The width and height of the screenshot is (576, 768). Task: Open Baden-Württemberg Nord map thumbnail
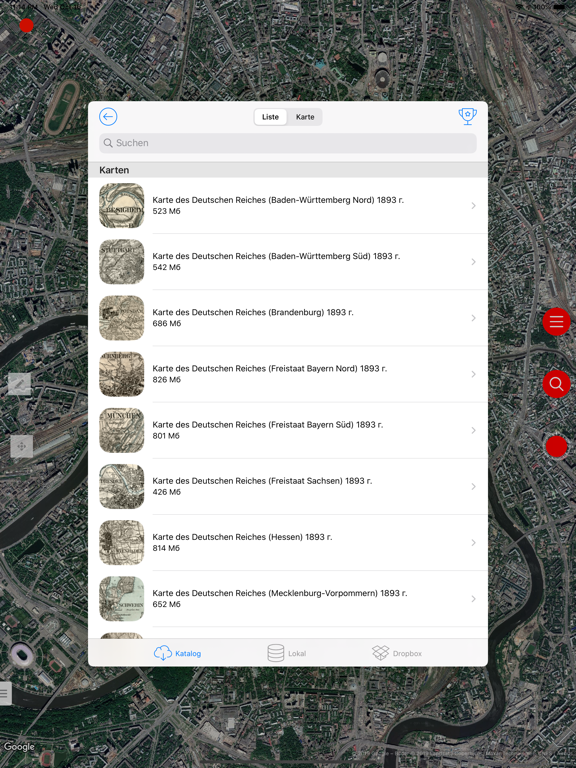[121, 206]
